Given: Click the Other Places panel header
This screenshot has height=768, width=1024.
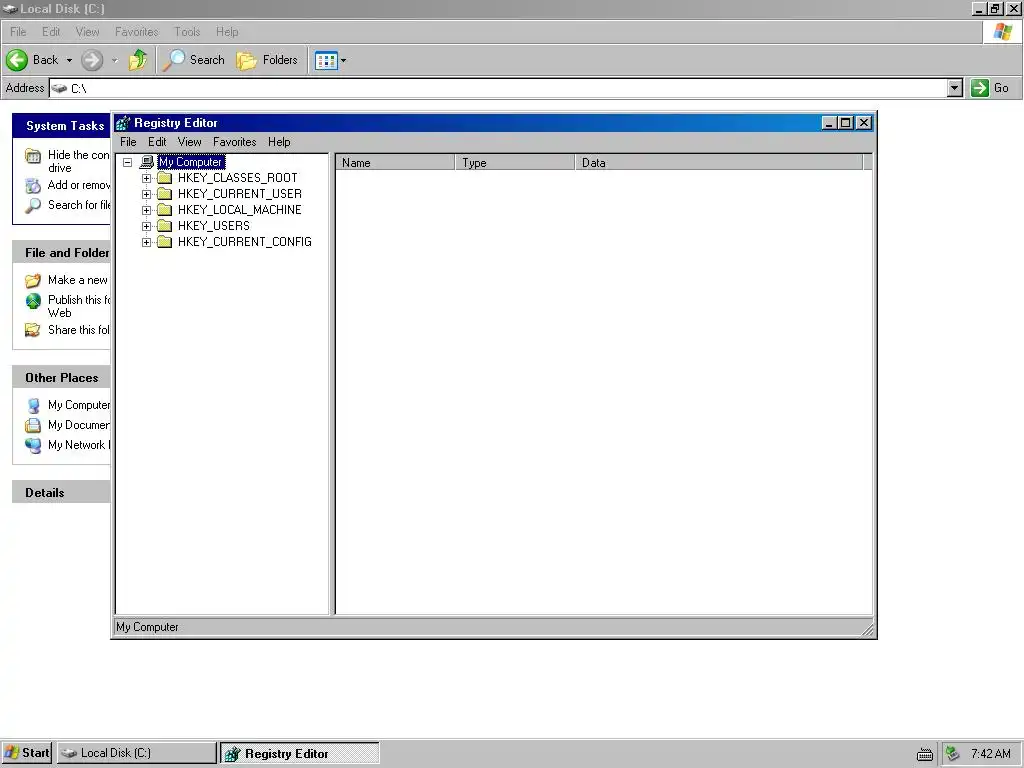Looking at the screenshot, I should pos(61,377).
